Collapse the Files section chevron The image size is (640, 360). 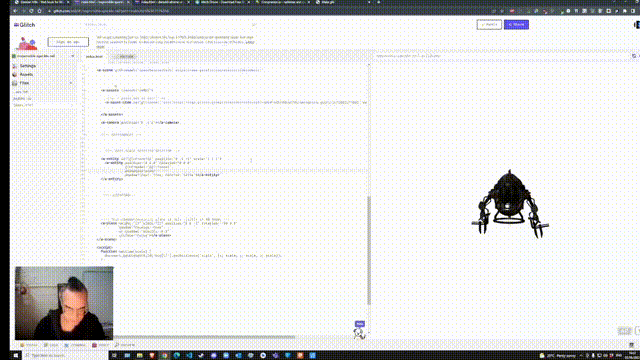click(71, 83)
